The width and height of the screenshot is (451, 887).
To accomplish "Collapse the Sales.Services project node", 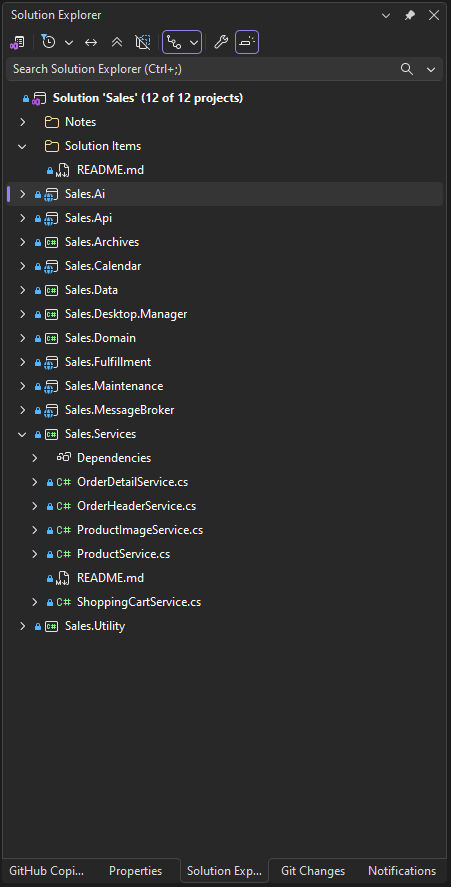I will [23, 434].
